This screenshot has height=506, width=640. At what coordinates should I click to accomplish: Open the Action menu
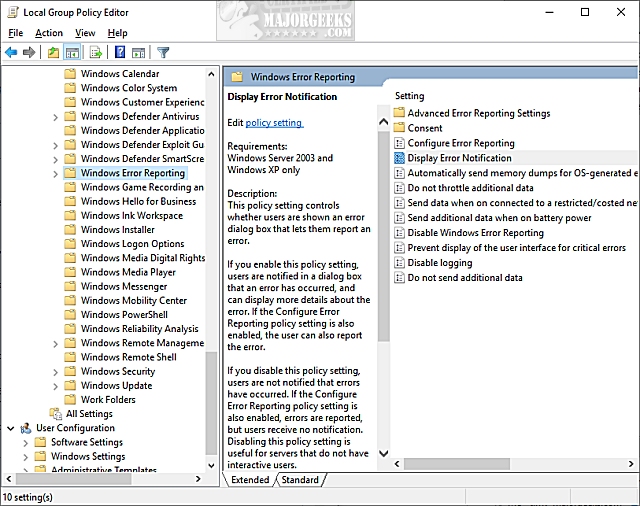[49, 33]
